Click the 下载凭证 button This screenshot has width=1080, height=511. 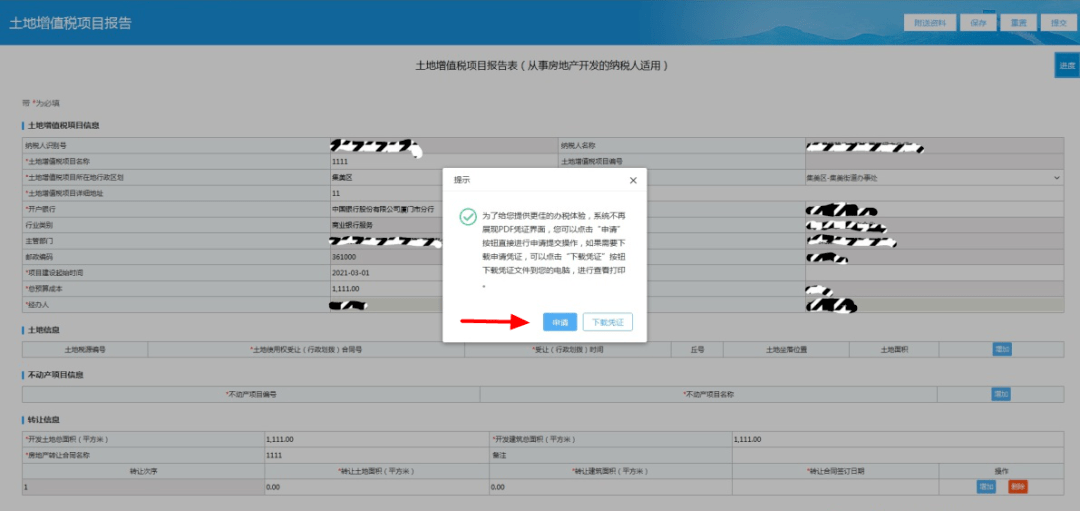pyautogui.click(x=608, y=322)
